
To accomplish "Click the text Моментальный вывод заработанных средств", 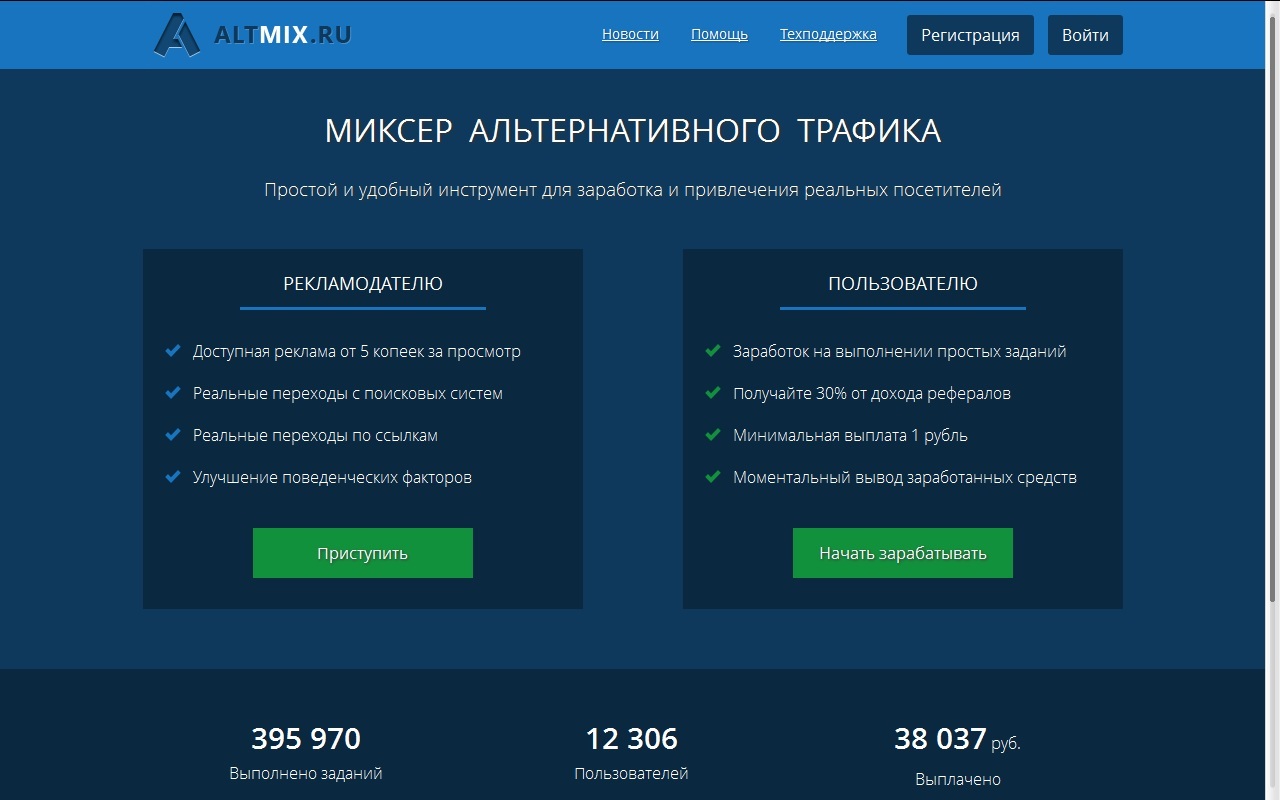I will tap(905, 478).
